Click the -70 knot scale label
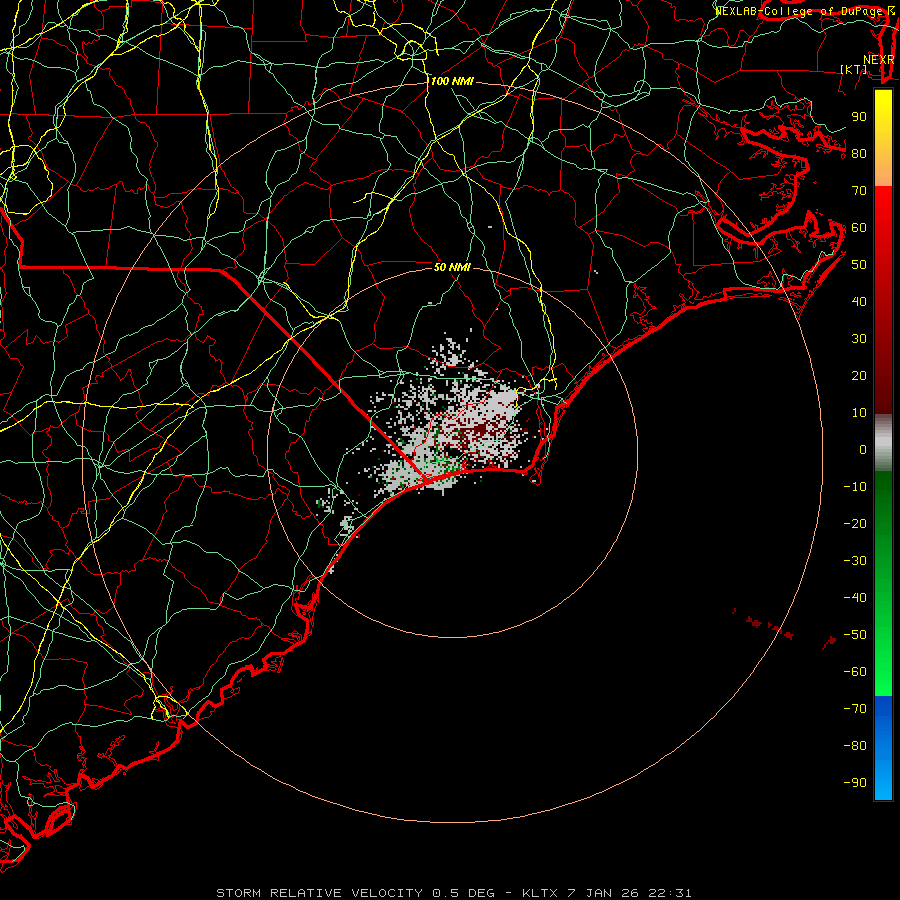900x900 pixels. click(855, 709)
